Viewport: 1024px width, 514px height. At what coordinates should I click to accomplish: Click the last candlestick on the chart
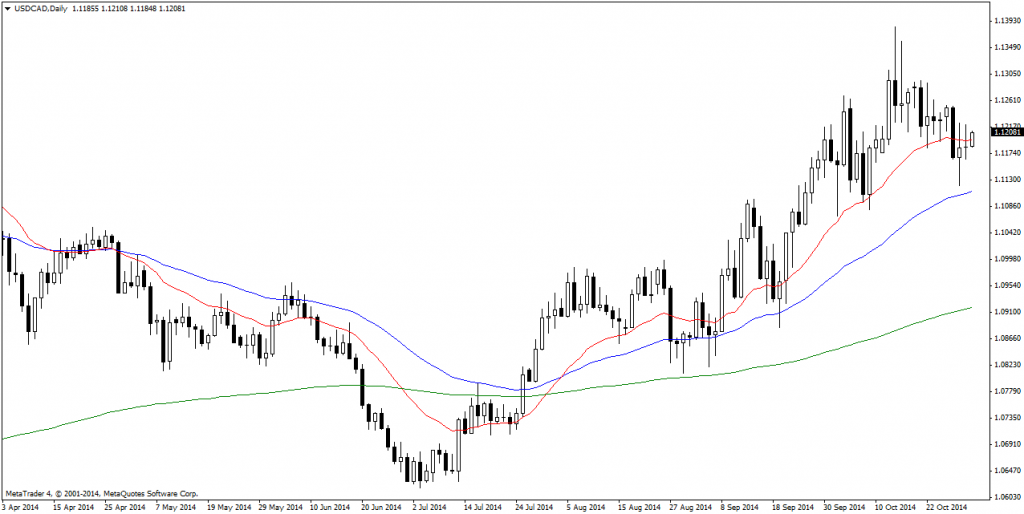(x=972, y=139)
